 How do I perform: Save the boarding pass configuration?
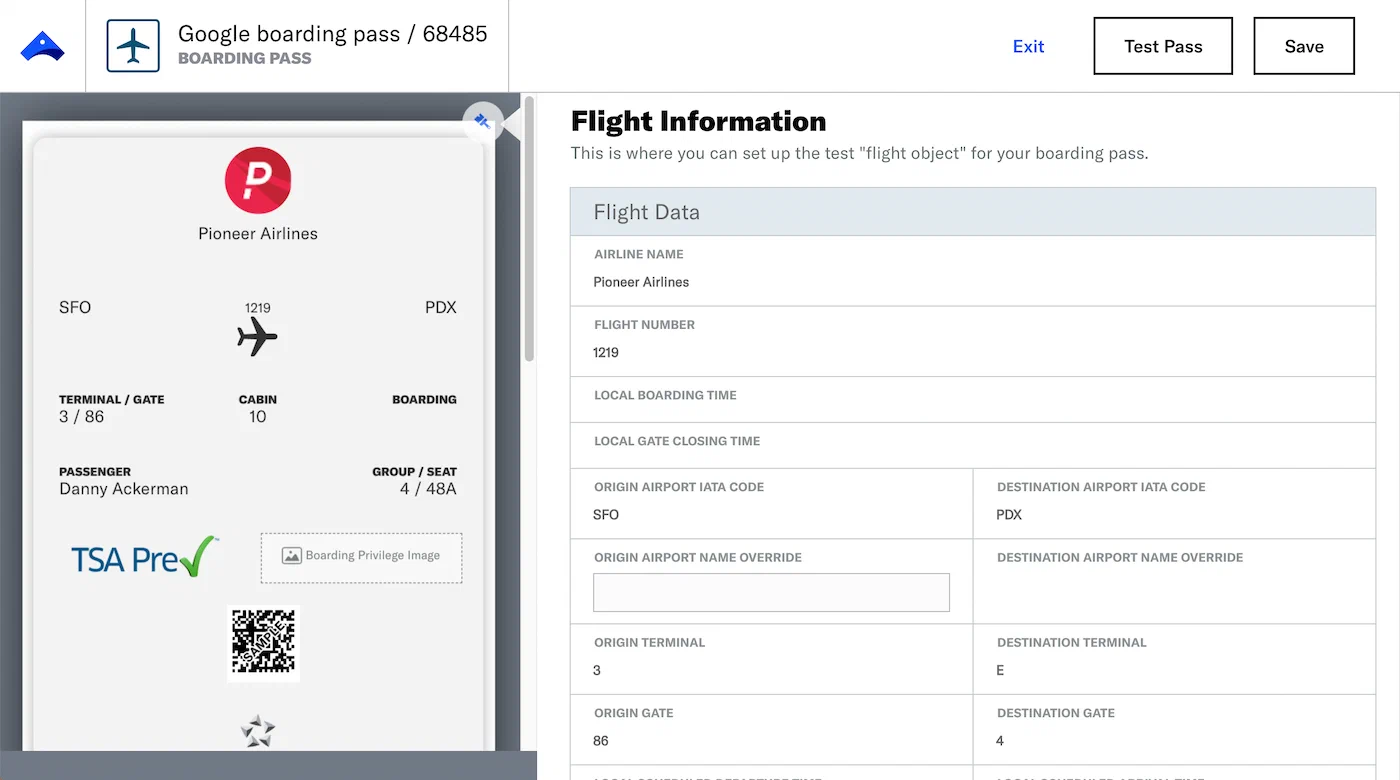tap(1303, 46)
